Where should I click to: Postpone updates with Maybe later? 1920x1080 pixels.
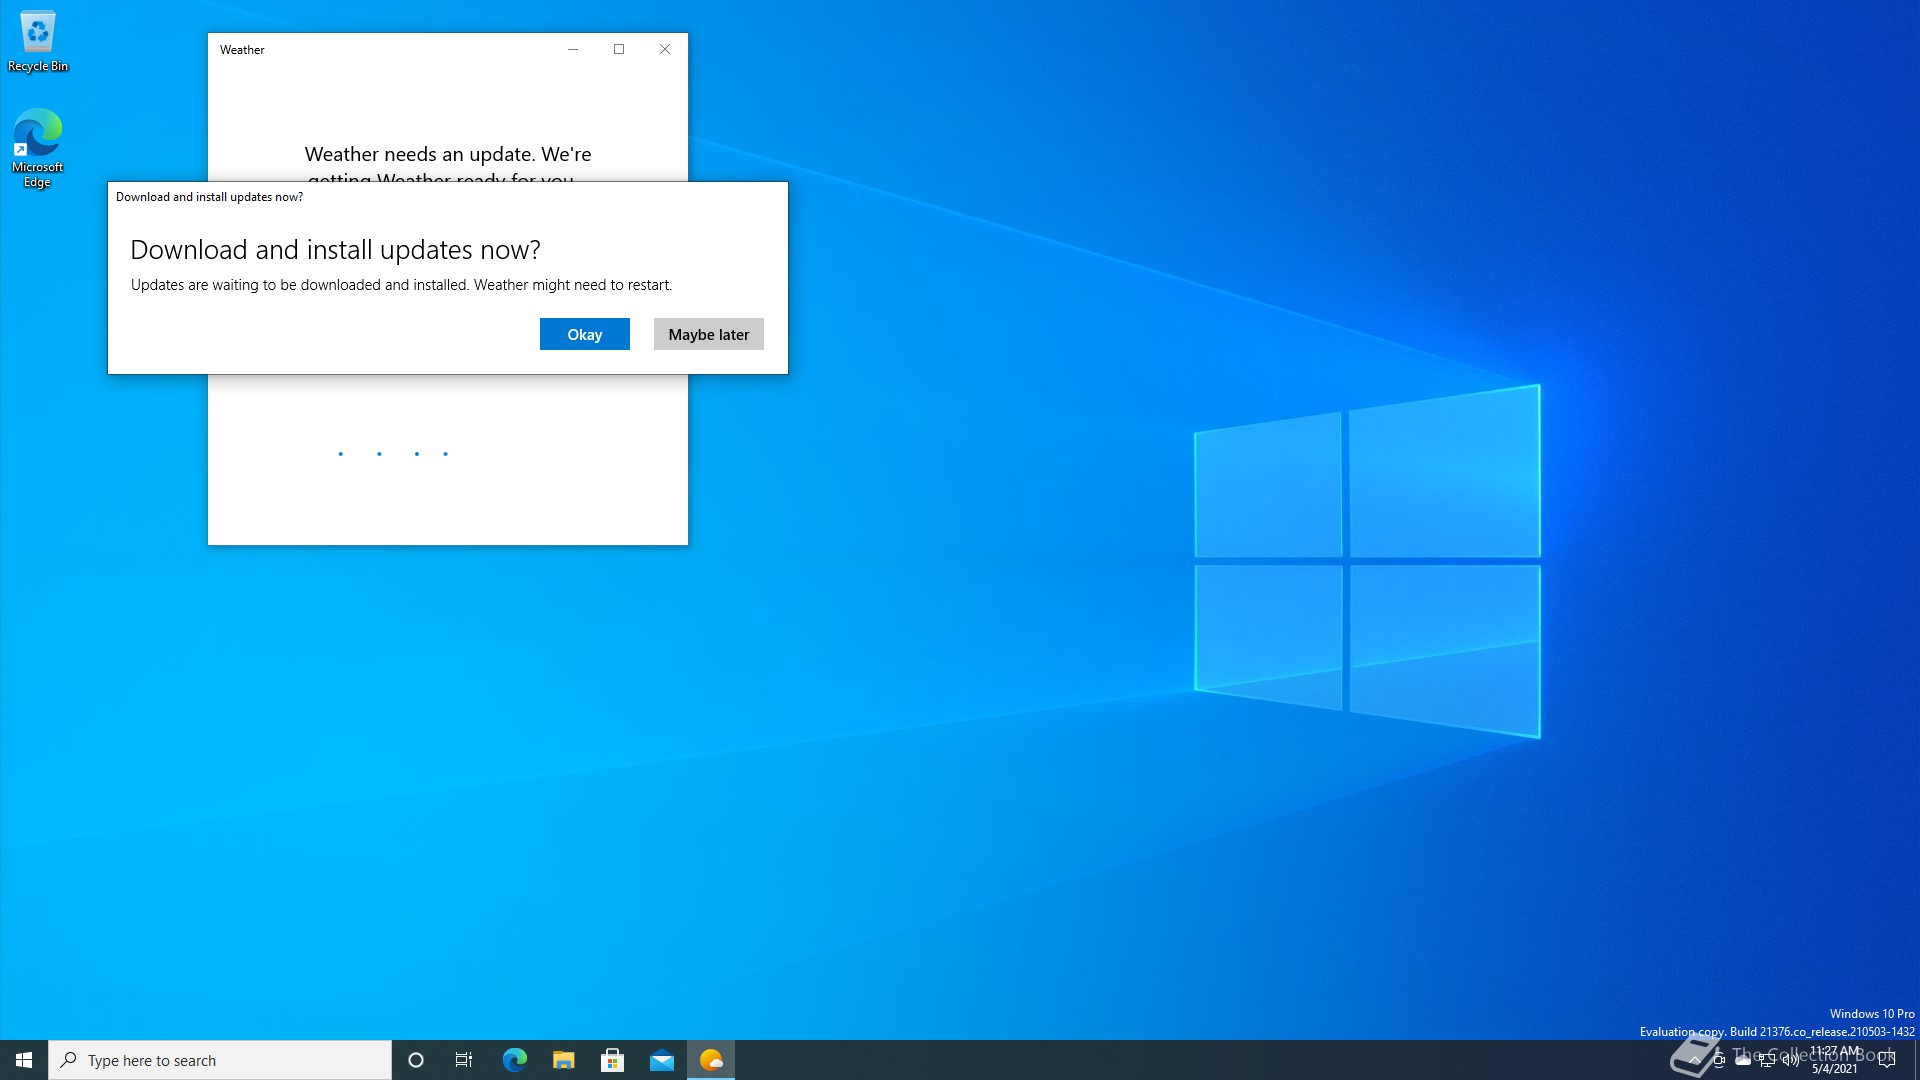click(x=708, y=334)
